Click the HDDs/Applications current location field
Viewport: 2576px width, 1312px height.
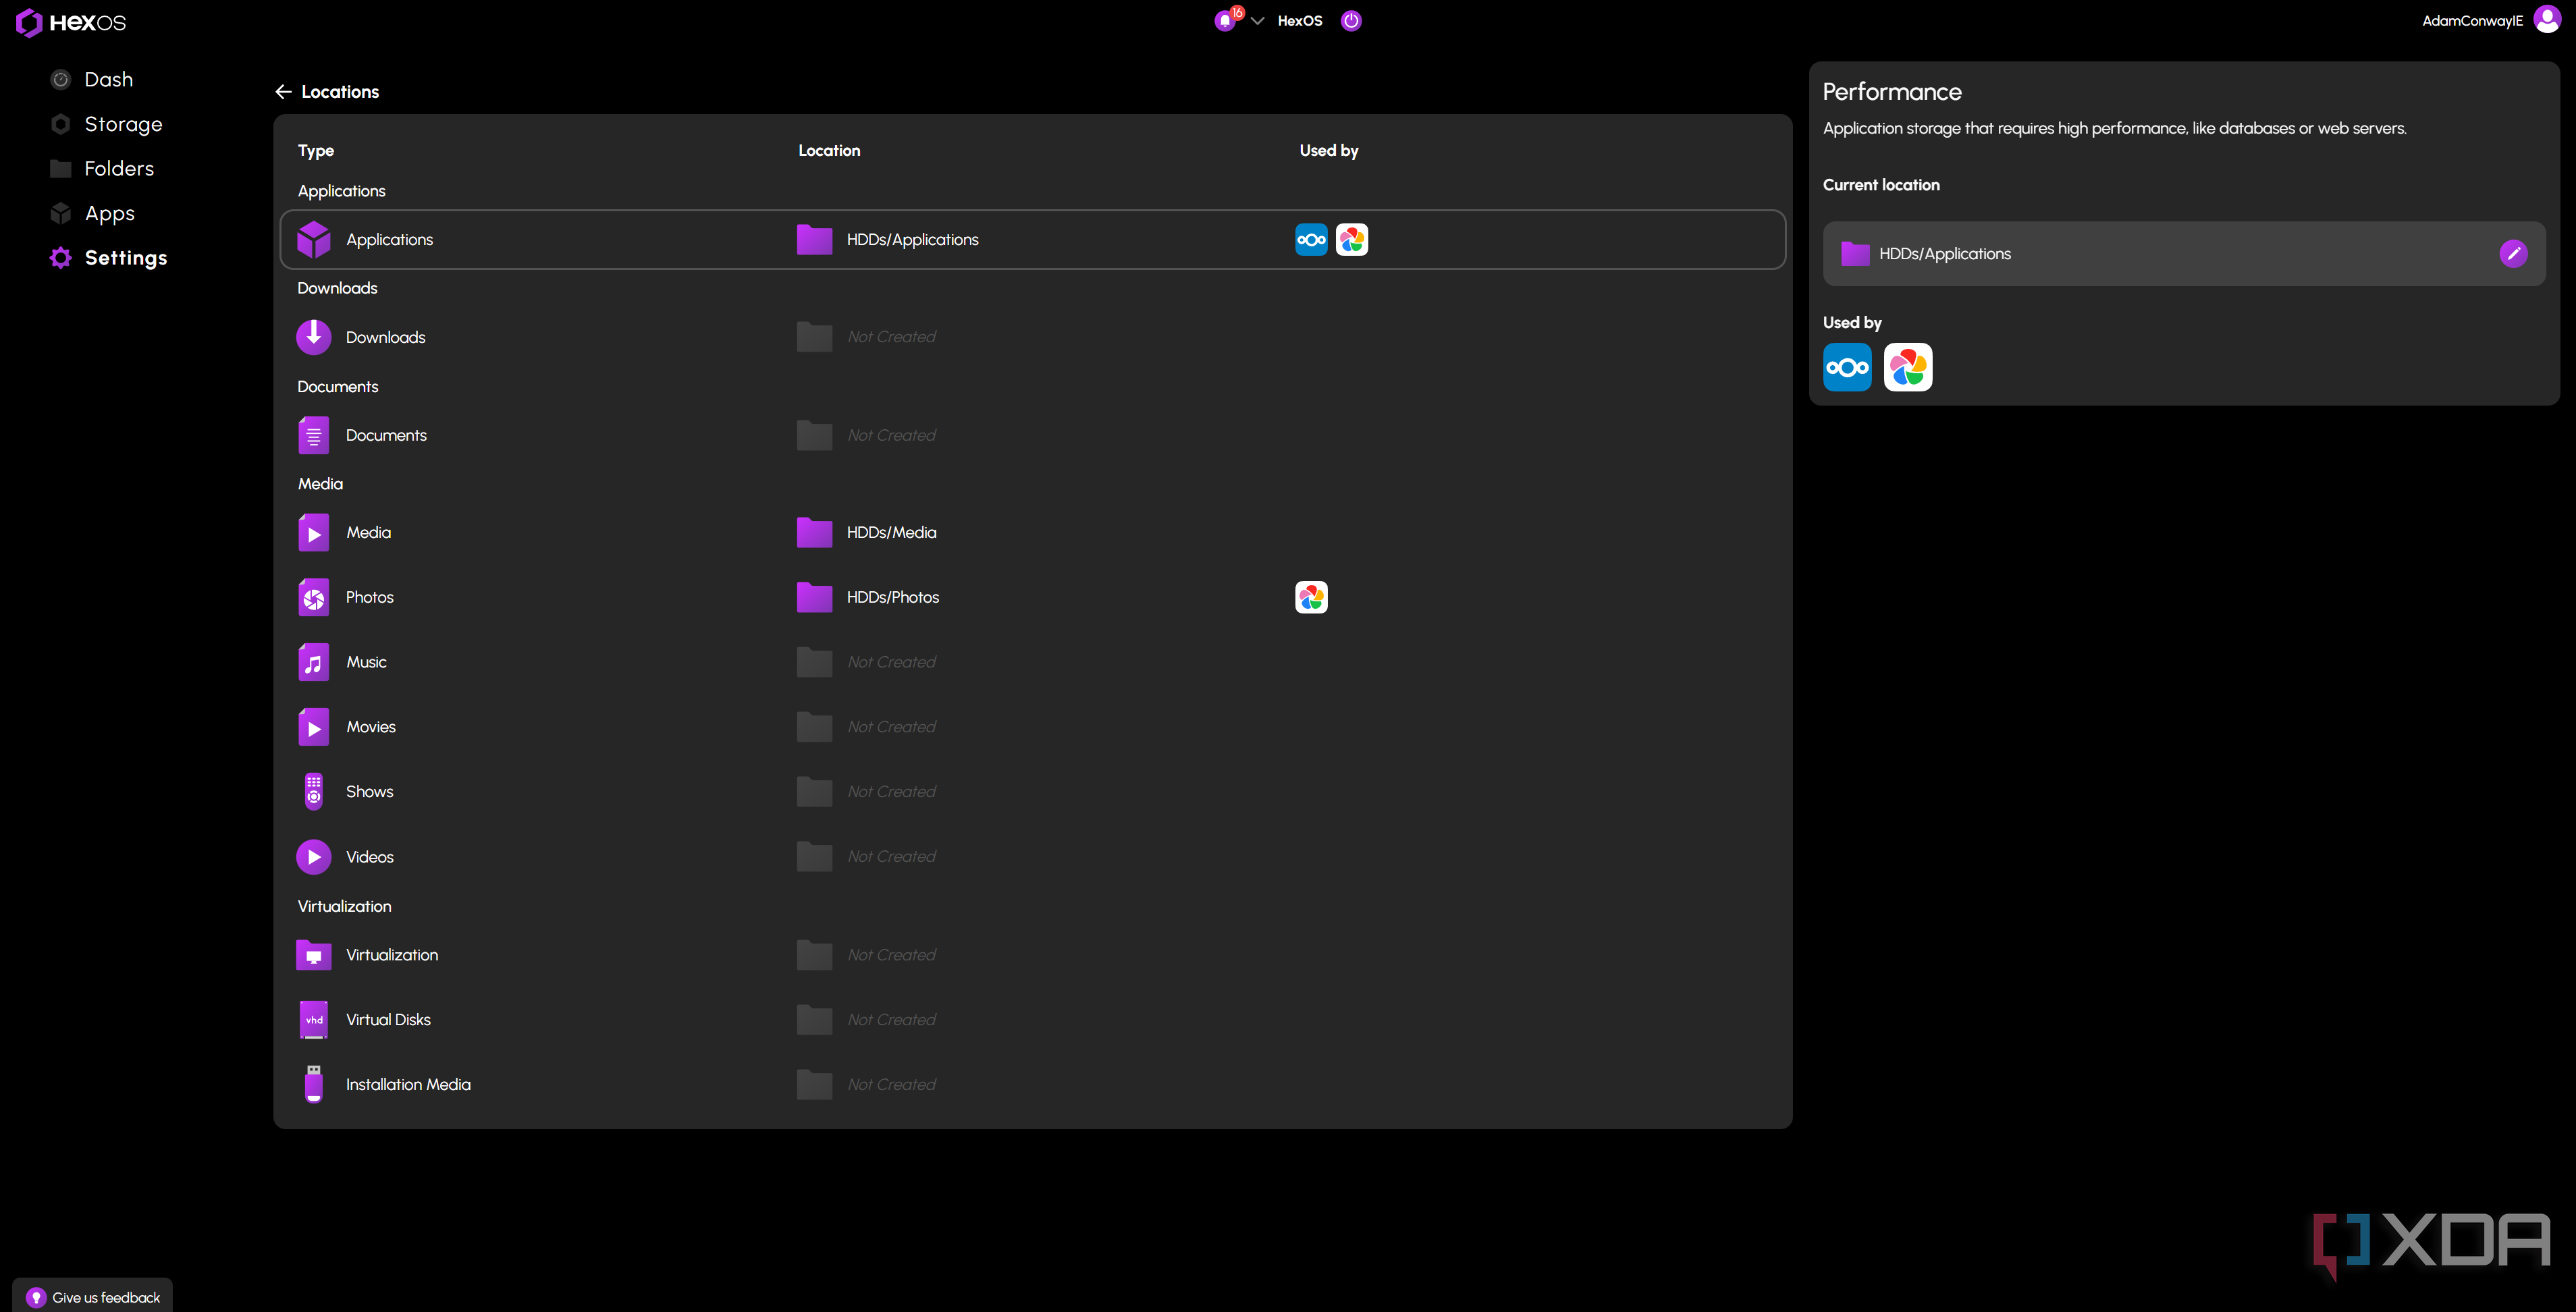pyautogui.click(x=2184, y=254)
